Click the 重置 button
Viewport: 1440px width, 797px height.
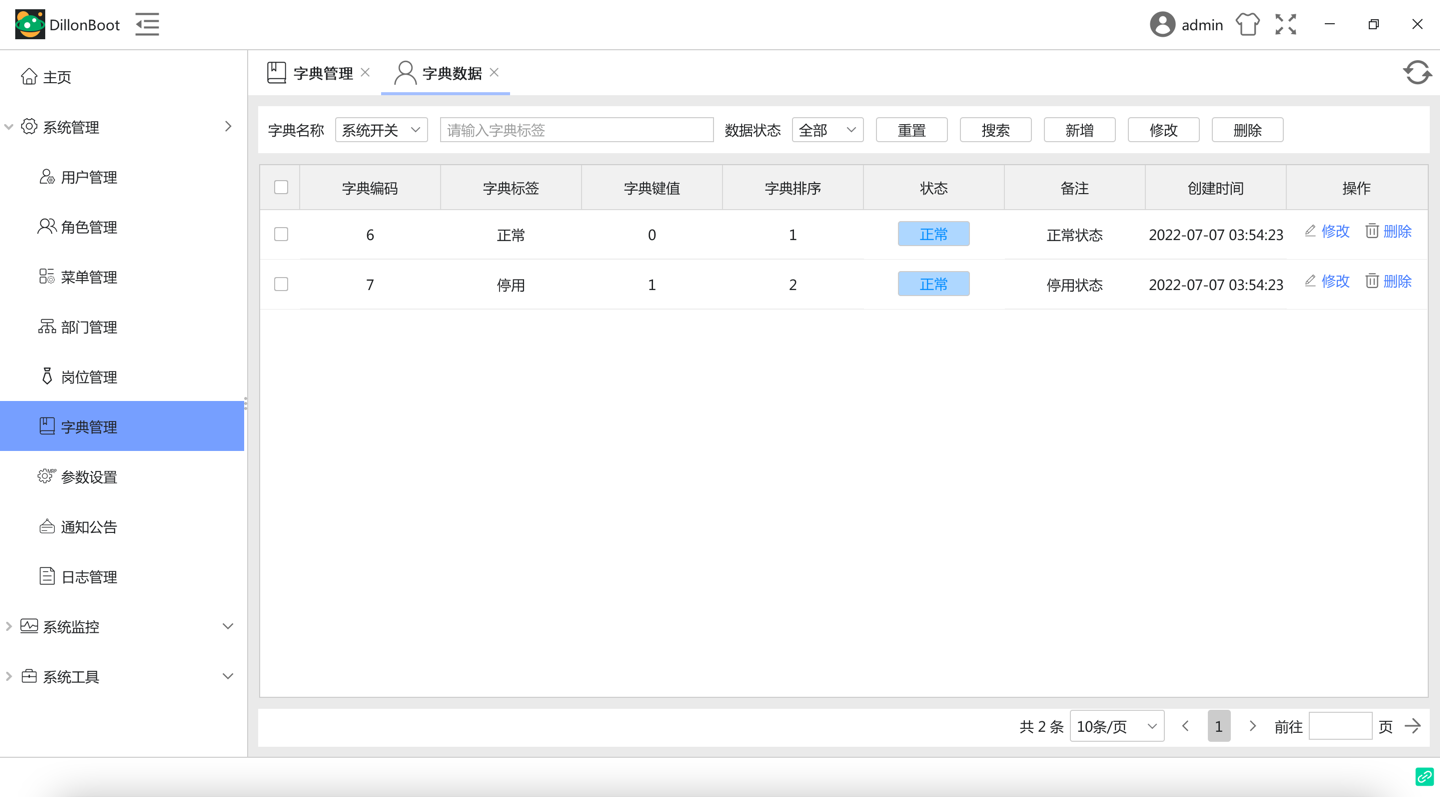[912, 130]
